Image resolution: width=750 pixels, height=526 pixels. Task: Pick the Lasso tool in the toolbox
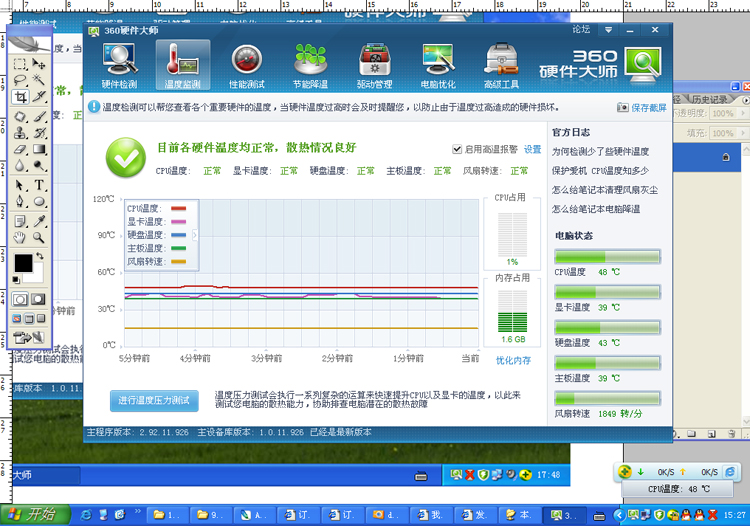point(20,80)
